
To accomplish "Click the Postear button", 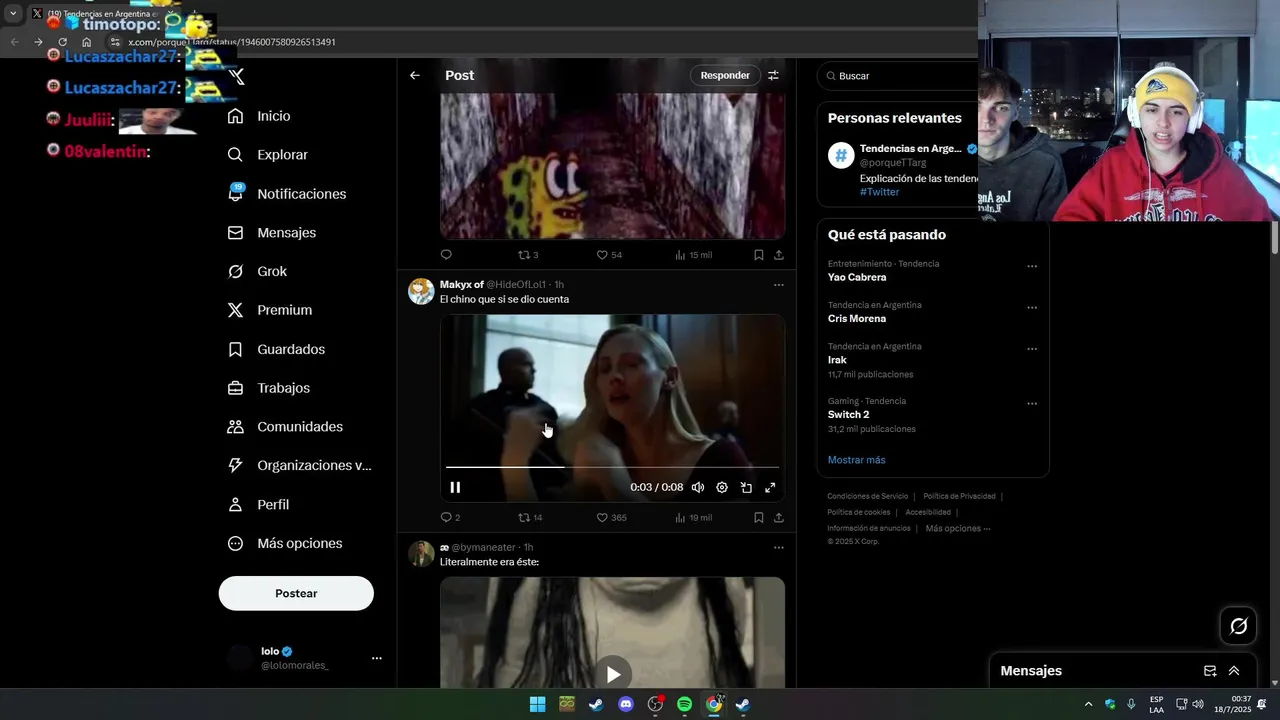I will 296,593.
